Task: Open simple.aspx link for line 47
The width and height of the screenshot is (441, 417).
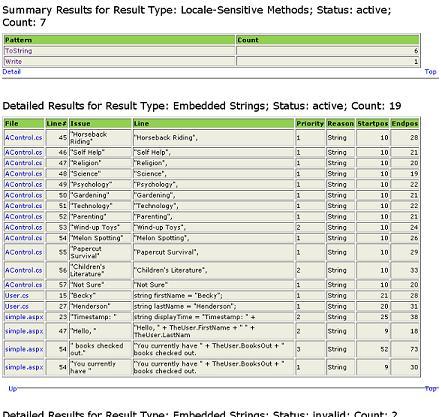Action: [24, 331]
